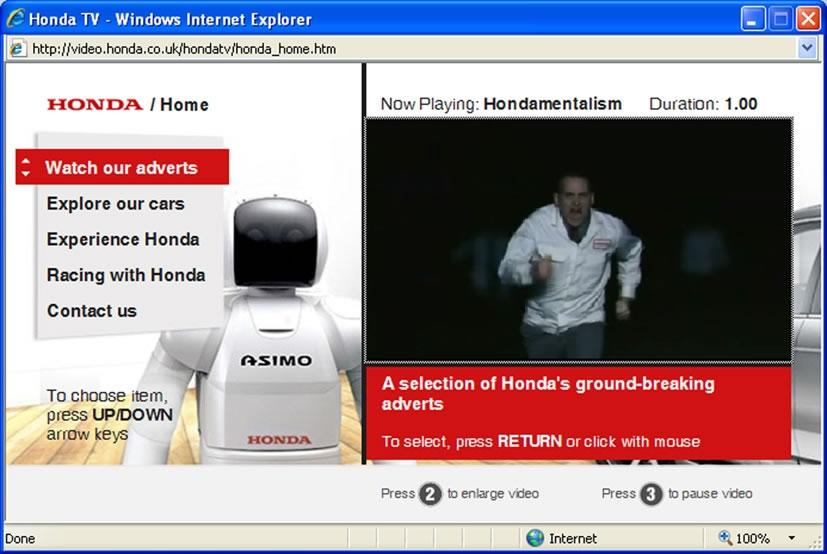
Task: Maximize the Honda TV browser window
Action: [781, 18]
